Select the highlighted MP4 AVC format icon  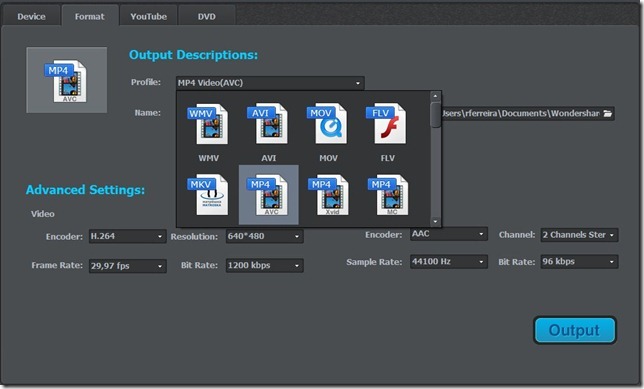pos(269,195)
